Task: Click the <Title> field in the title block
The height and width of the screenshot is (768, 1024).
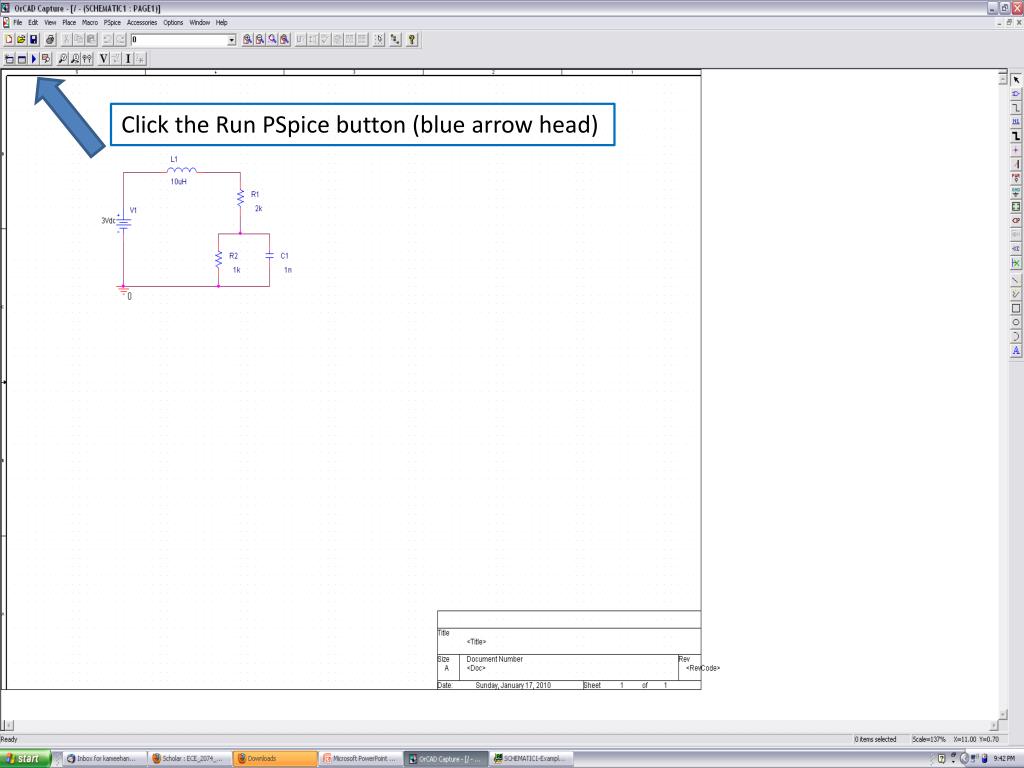Action: (476, 642)
